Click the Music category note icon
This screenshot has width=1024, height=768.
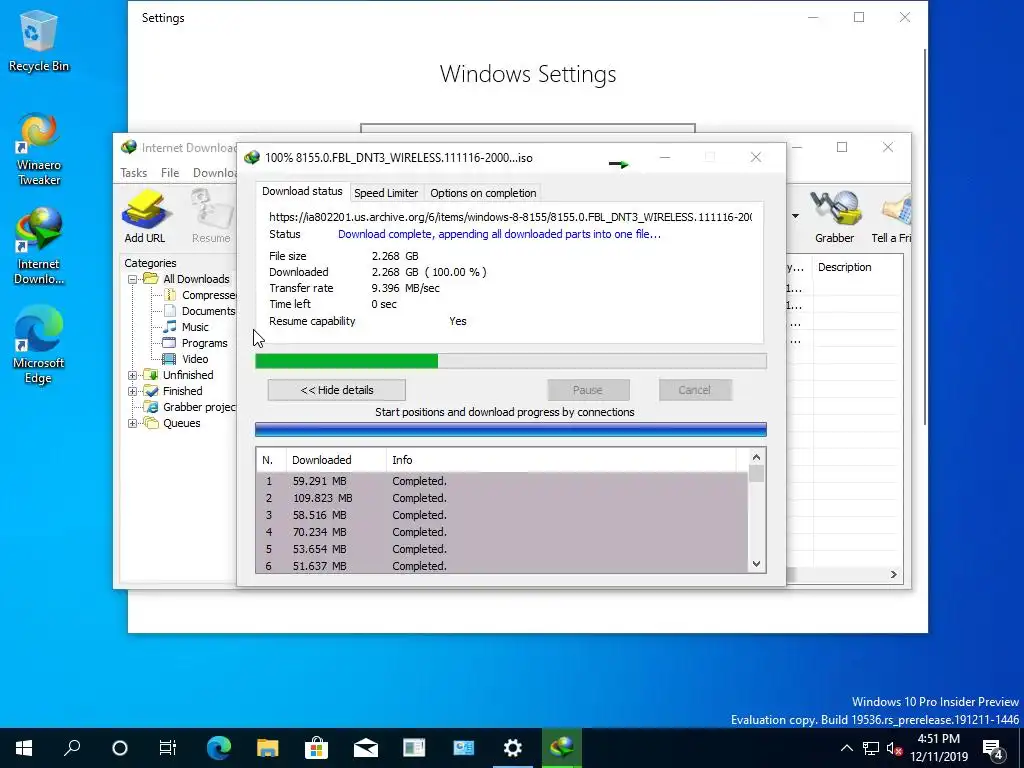(x=170, y=327)
